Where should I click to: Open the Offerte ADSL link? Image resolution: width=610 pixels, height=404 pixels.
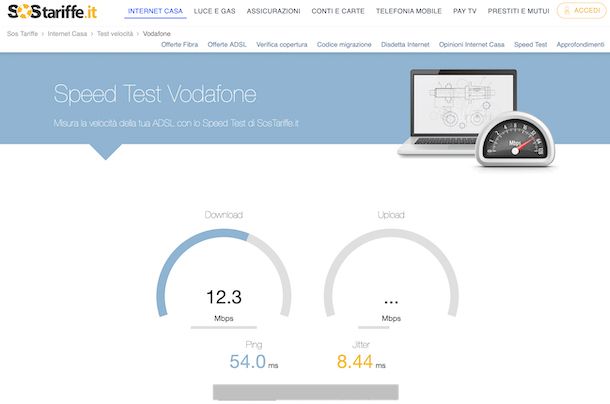pos(227,44)
